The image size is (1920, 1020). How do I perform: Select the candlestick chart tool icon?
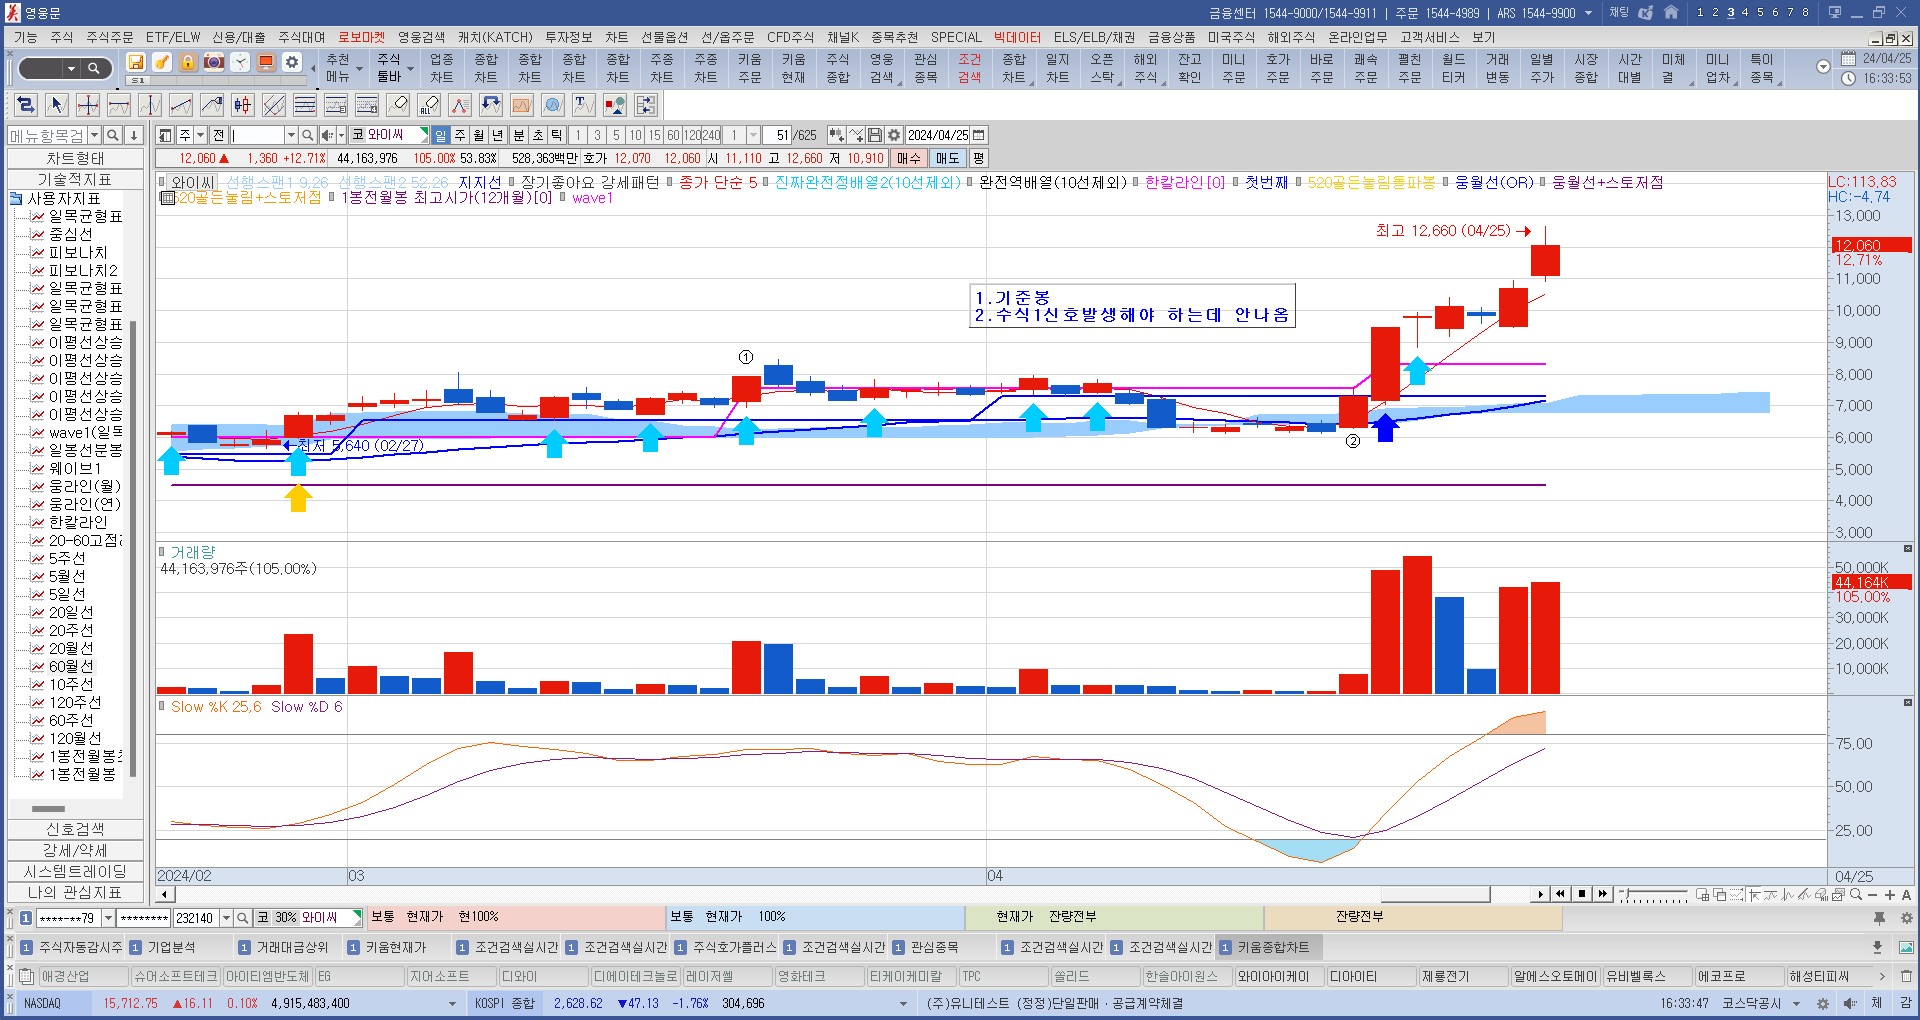pos(242,105)
